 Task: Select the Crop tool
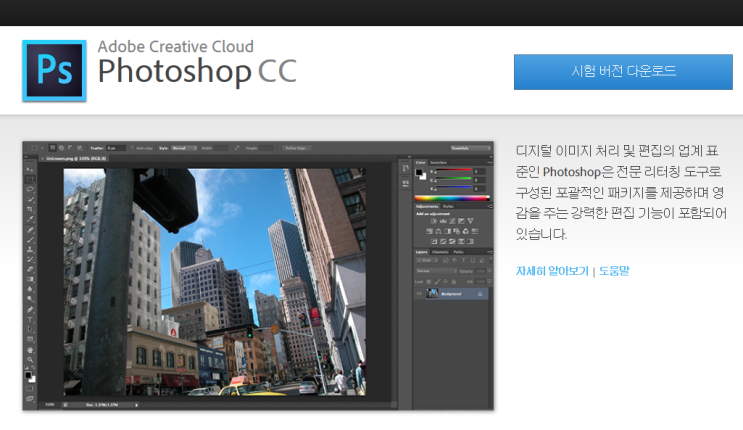tap(30, 209)
